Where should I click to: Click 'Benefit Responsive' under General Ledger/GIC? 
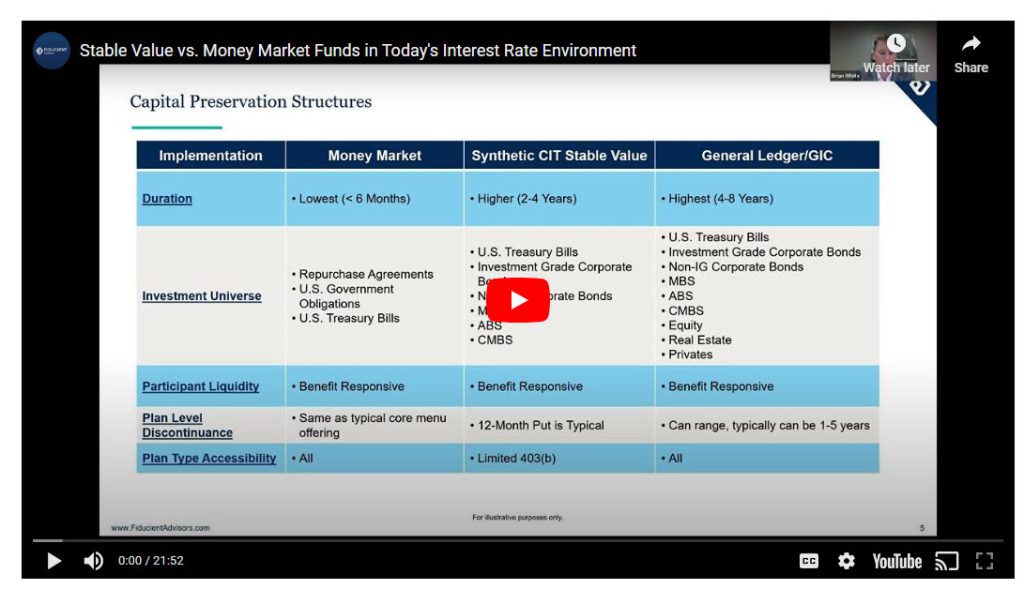pos(721,387)
